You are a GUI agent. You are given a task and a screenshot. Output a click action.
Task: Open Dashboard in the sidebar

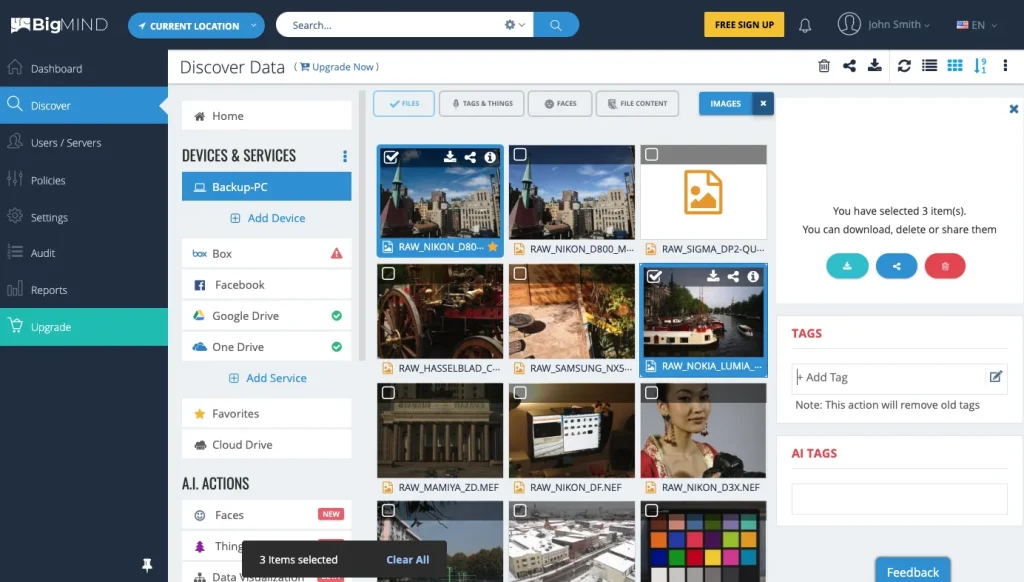pyautogui.click(x=84, y=69)
